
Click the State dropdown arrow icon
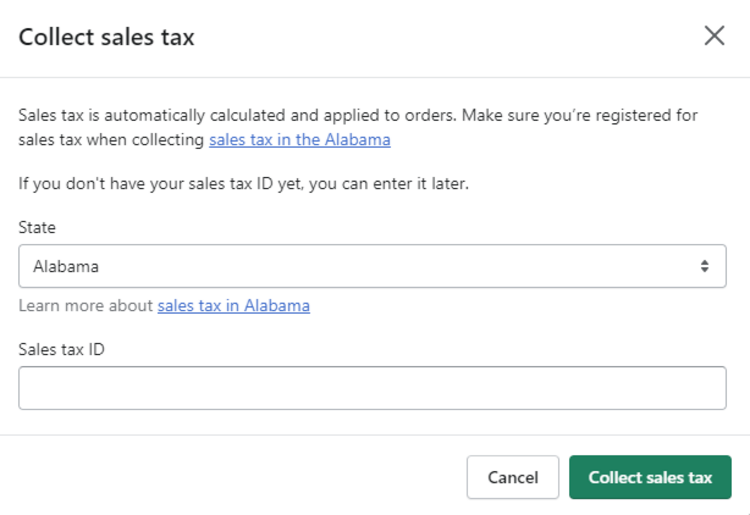click(x=704, y=267)
